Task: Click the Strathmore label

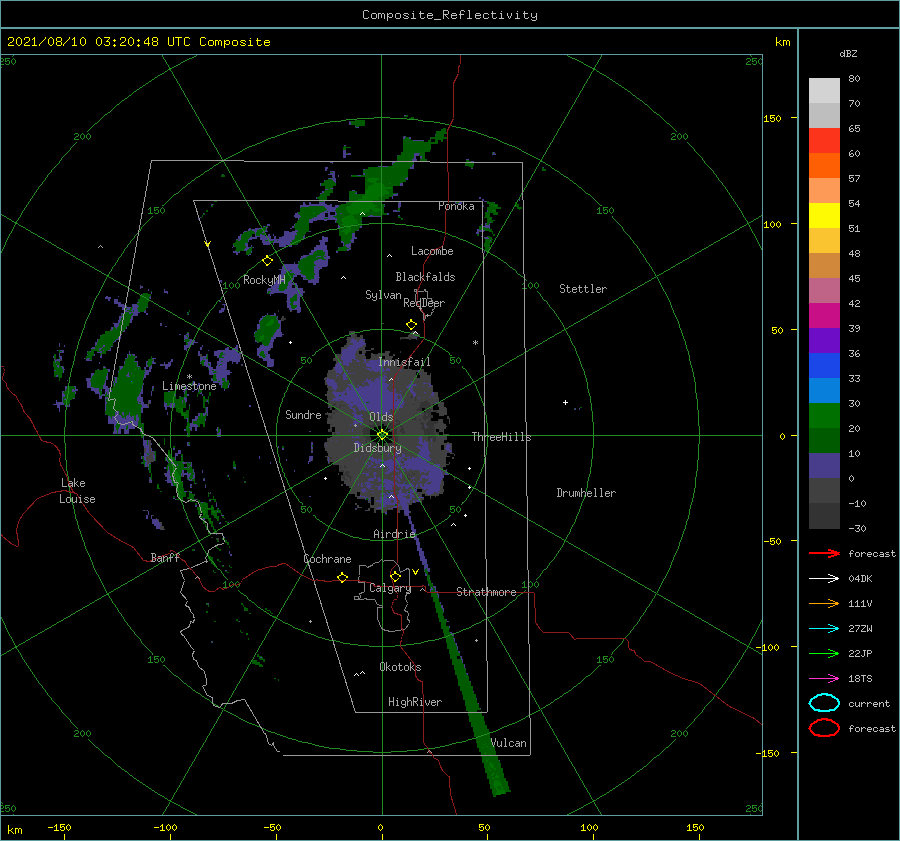Action: click(x=486, y=592)
